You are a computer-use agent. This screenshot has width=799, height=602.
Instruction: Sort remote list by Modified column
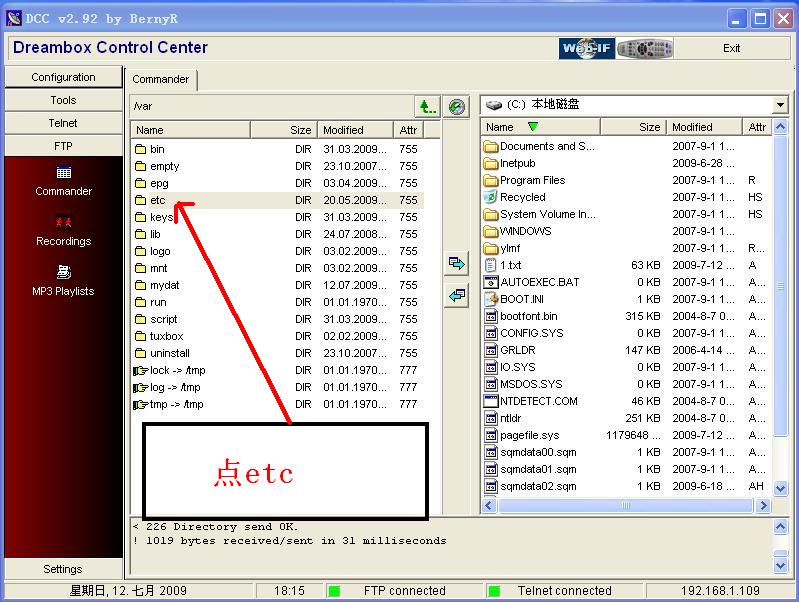(356, 130)
